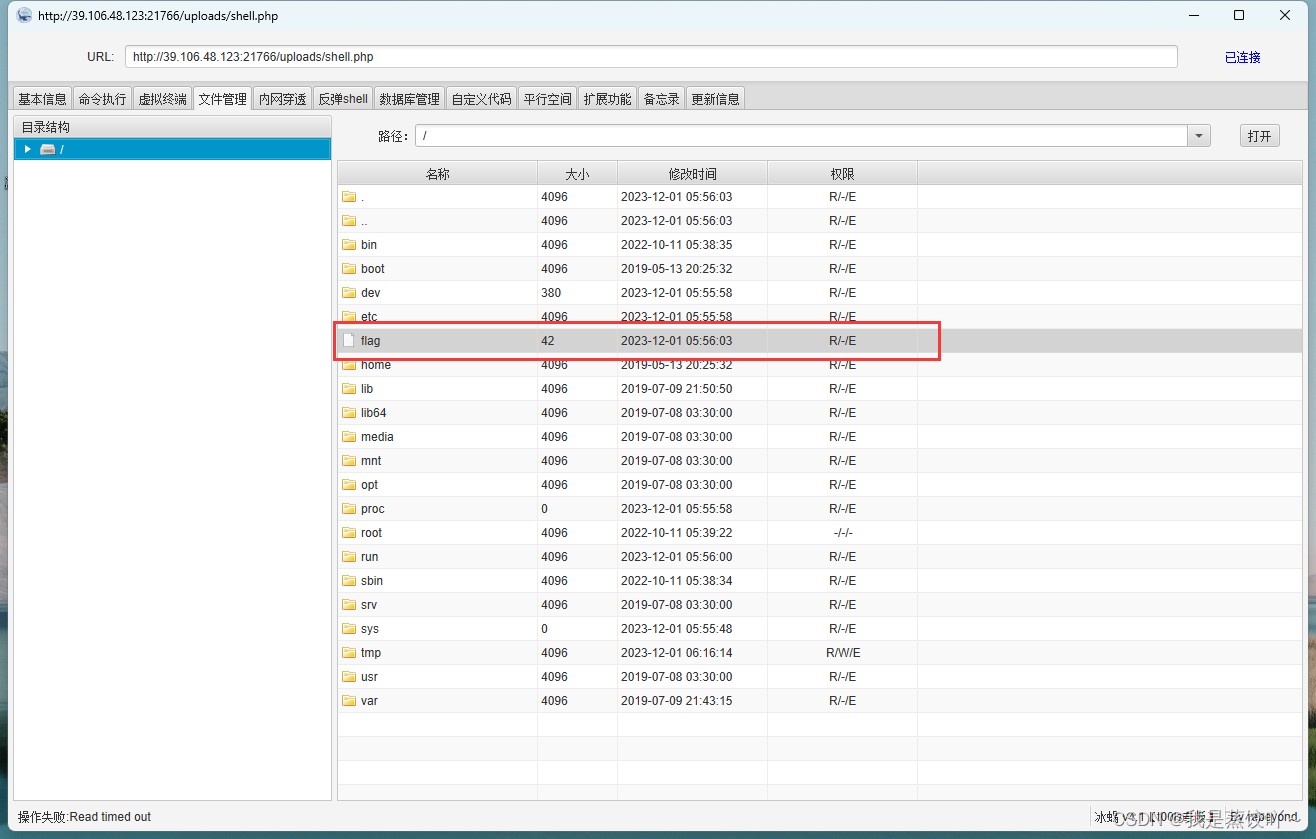Select the root folder icon
The height and width of the screenshot is (839, 1316).
[x=349, y=533]
